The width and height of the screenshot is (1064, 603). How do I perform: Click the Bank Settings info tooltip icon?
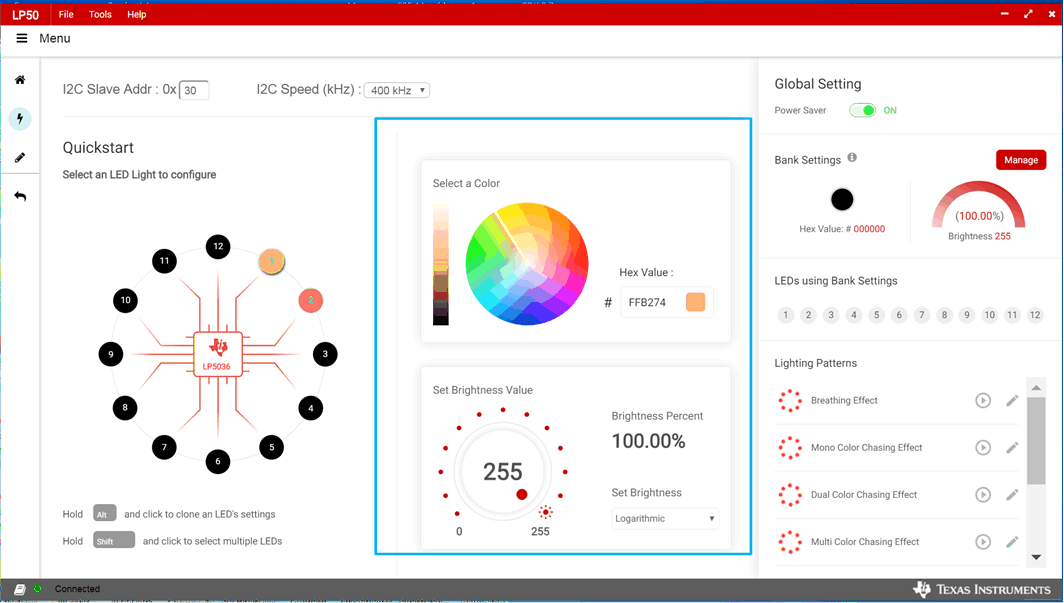pyautogui.click(x=851, y=158)
